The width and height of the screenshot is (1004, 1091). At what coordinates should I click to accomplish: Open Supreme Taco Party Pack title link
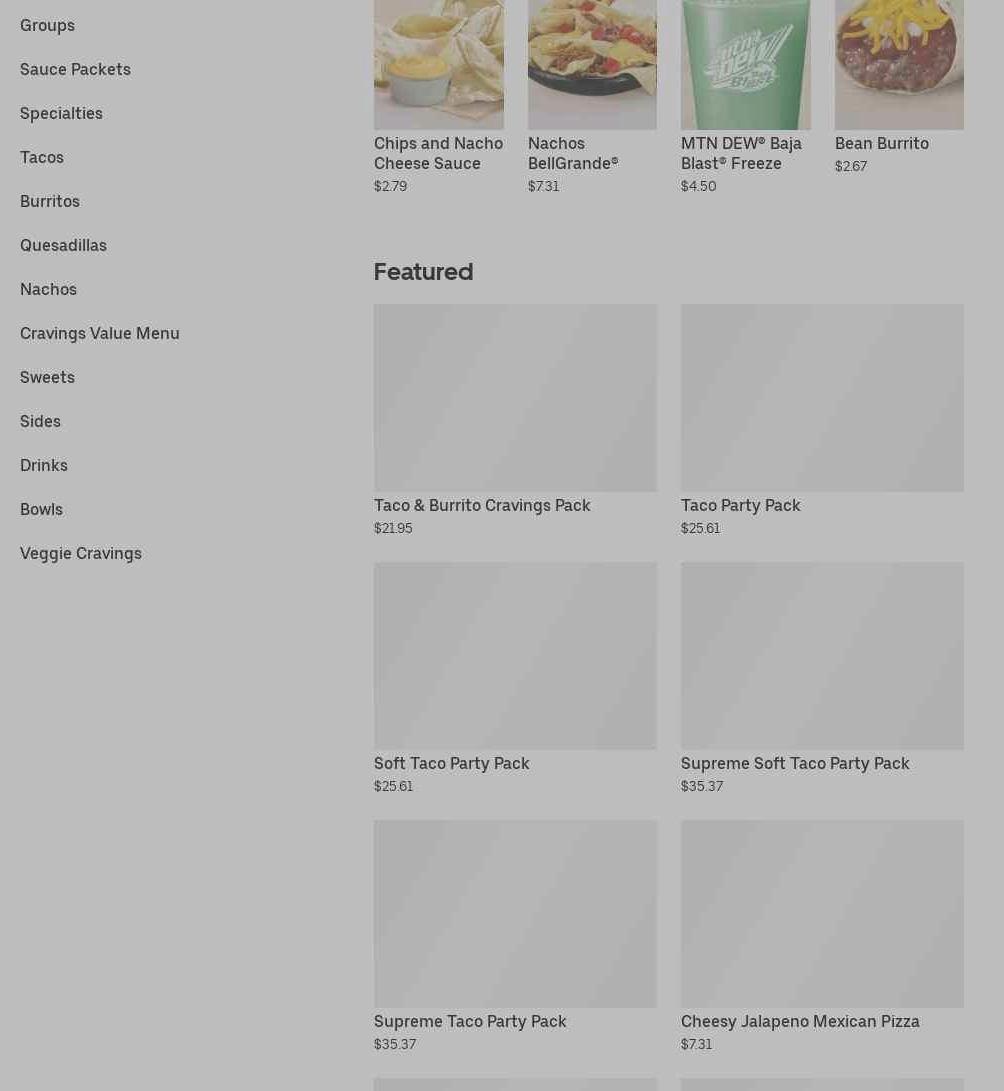point(470,1021)
